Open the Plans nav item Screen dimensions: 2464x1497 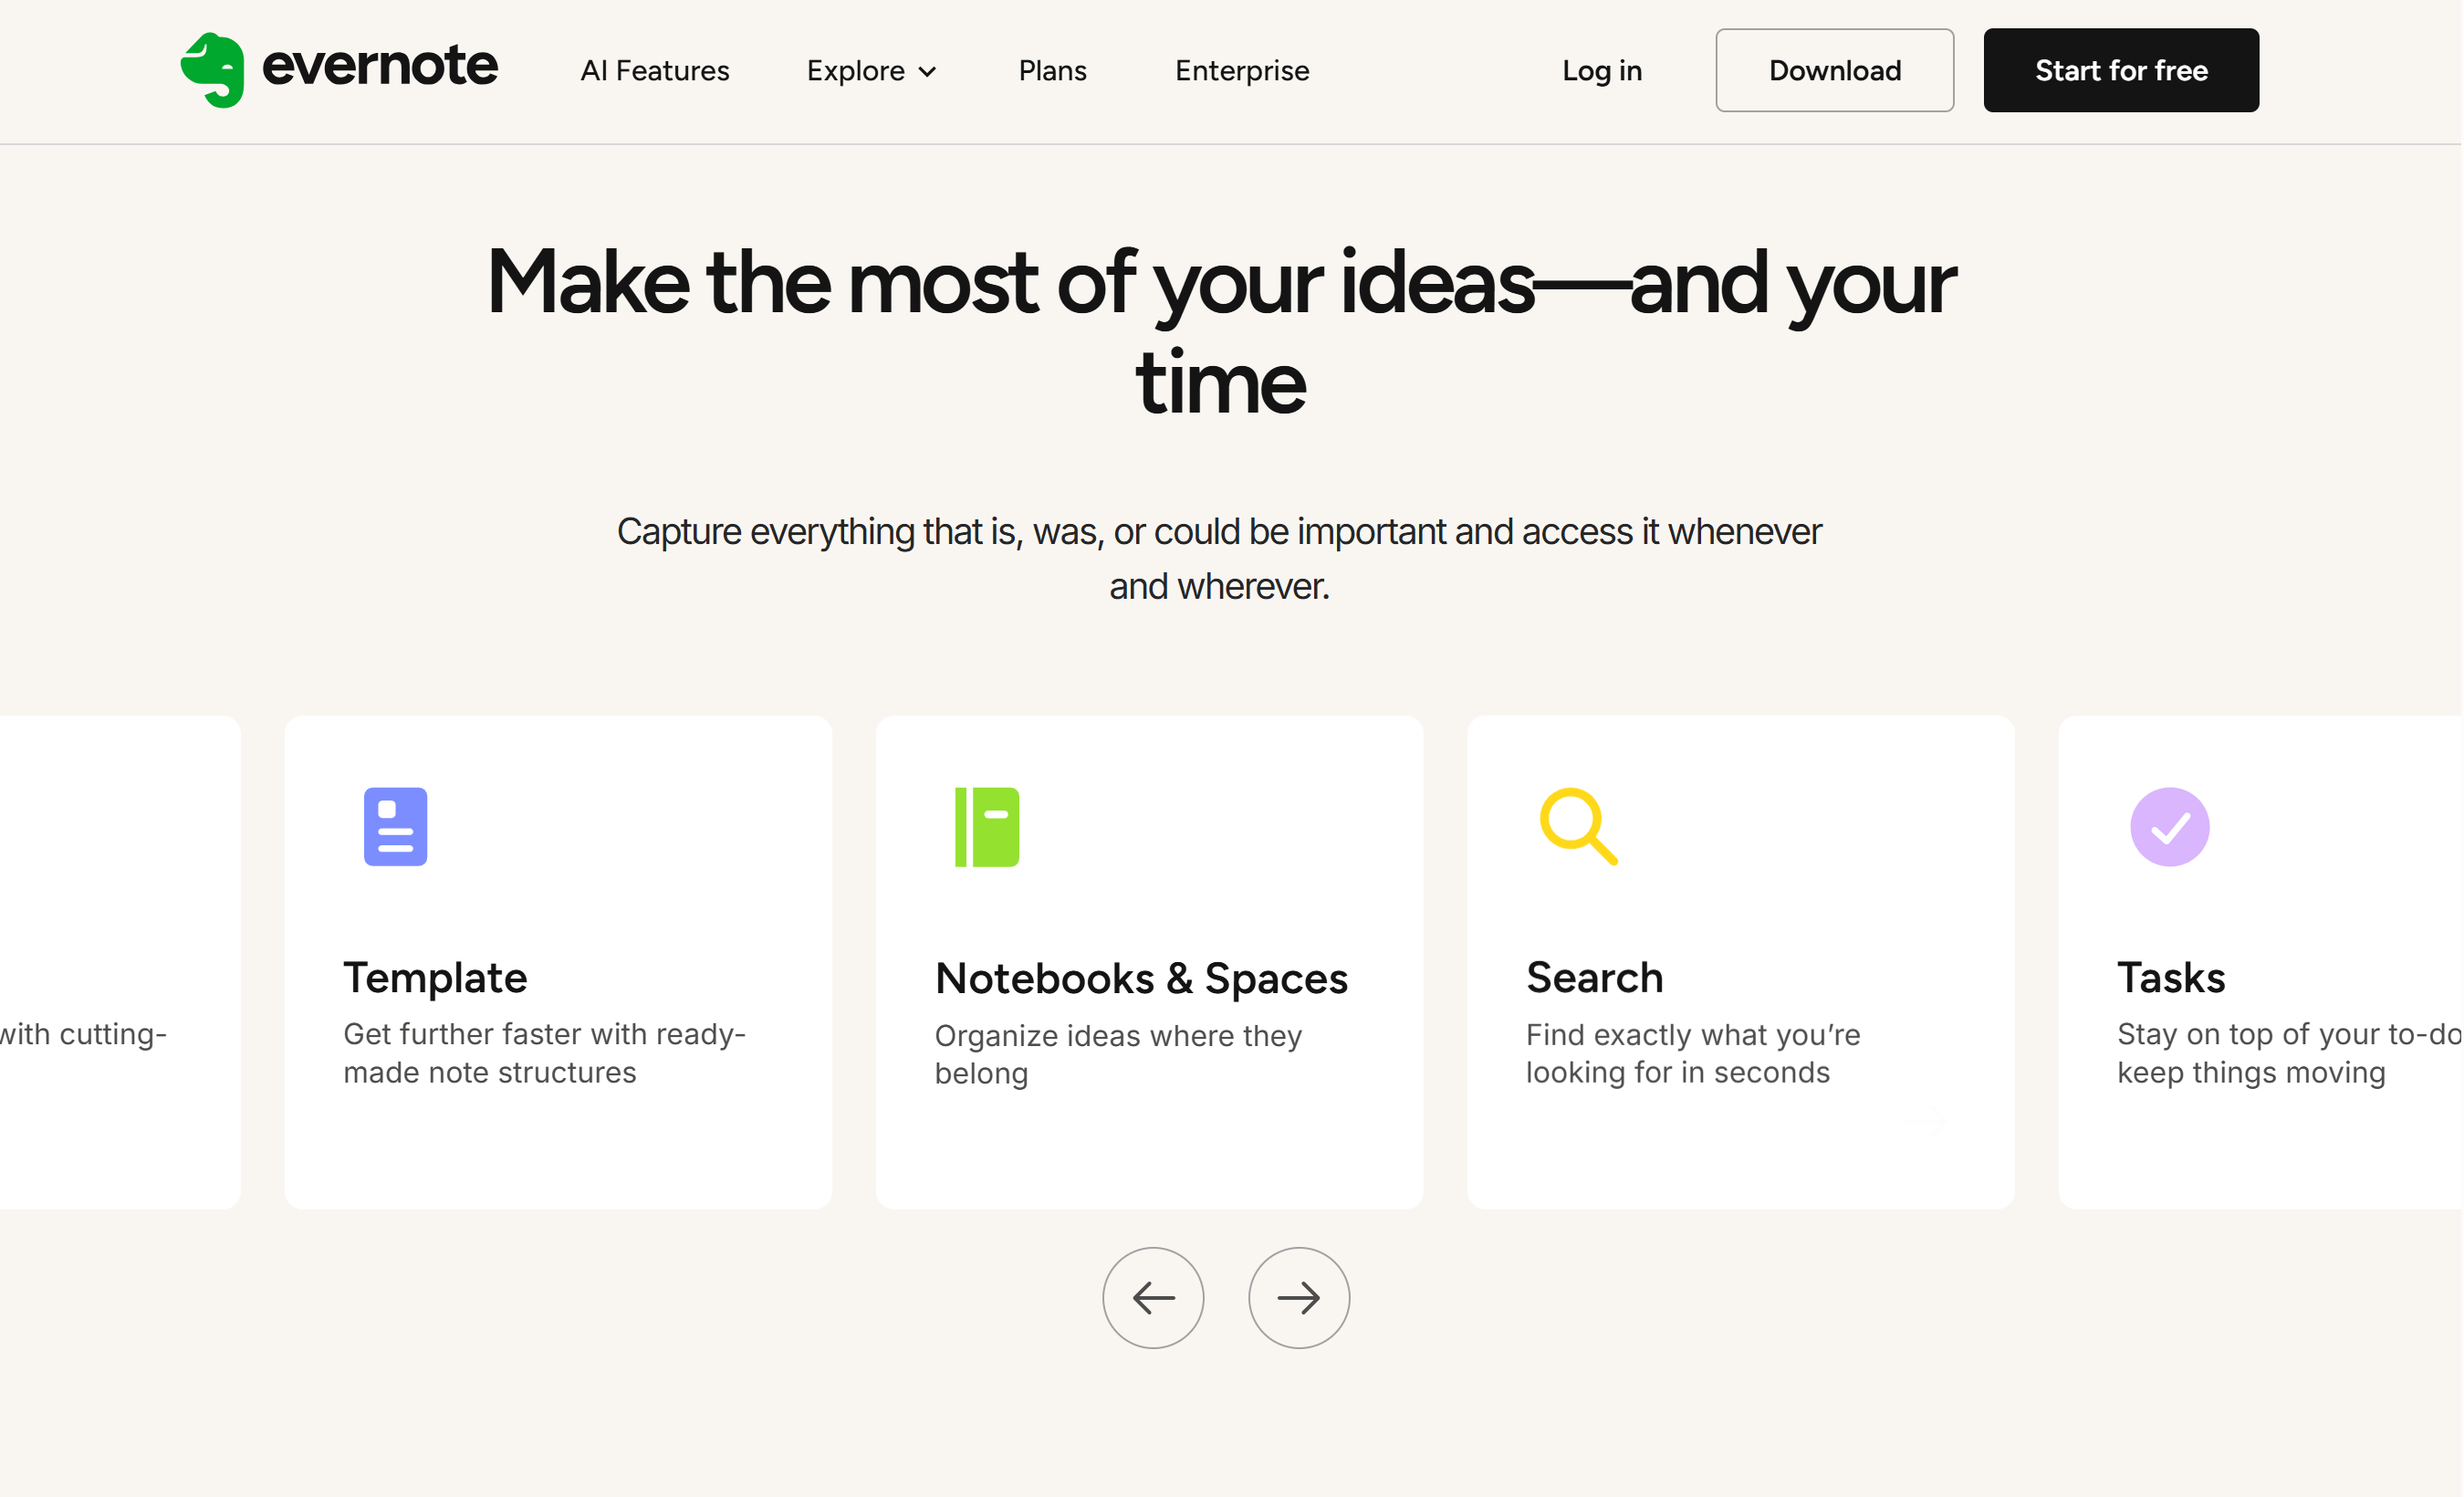[x=1052, y=70]
